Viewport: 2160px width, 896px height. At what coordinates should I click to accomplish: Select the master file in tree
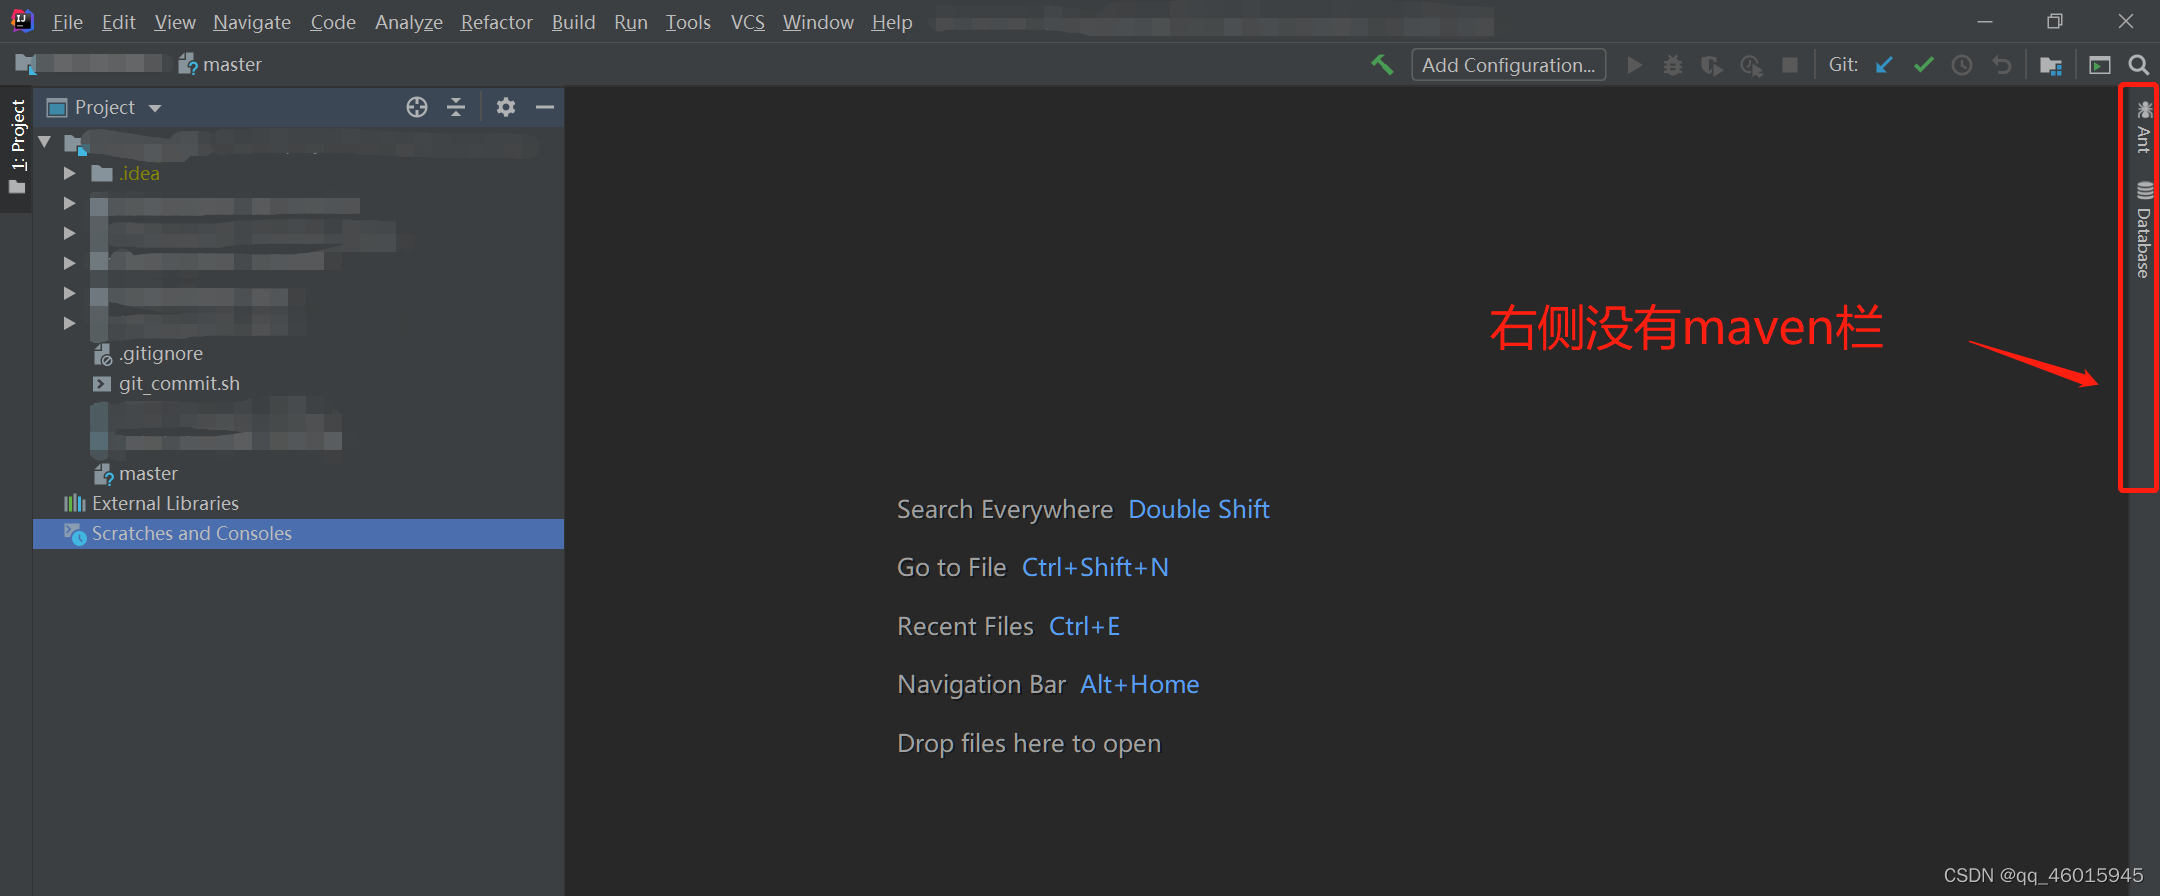coord(148,473)
